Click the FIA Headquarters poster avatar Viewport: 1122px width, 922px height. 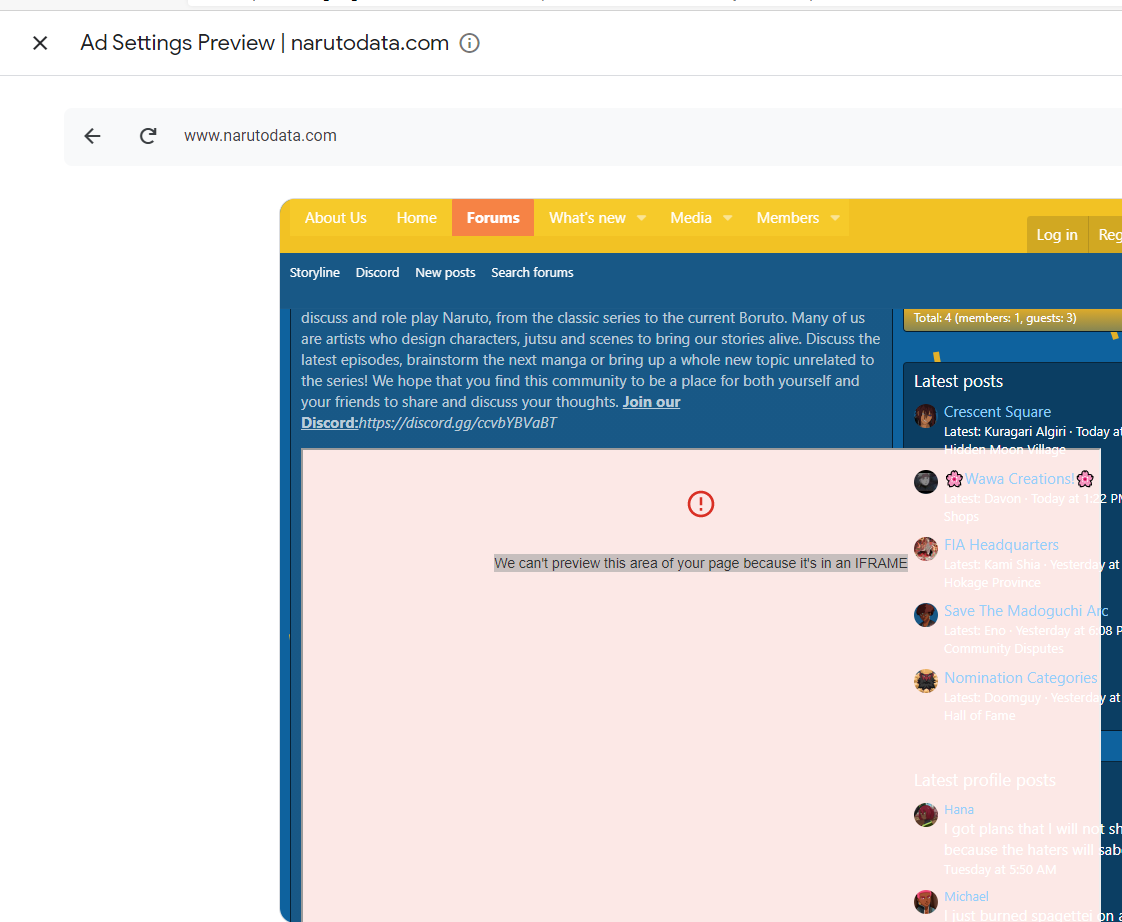[x=925, y=549]
